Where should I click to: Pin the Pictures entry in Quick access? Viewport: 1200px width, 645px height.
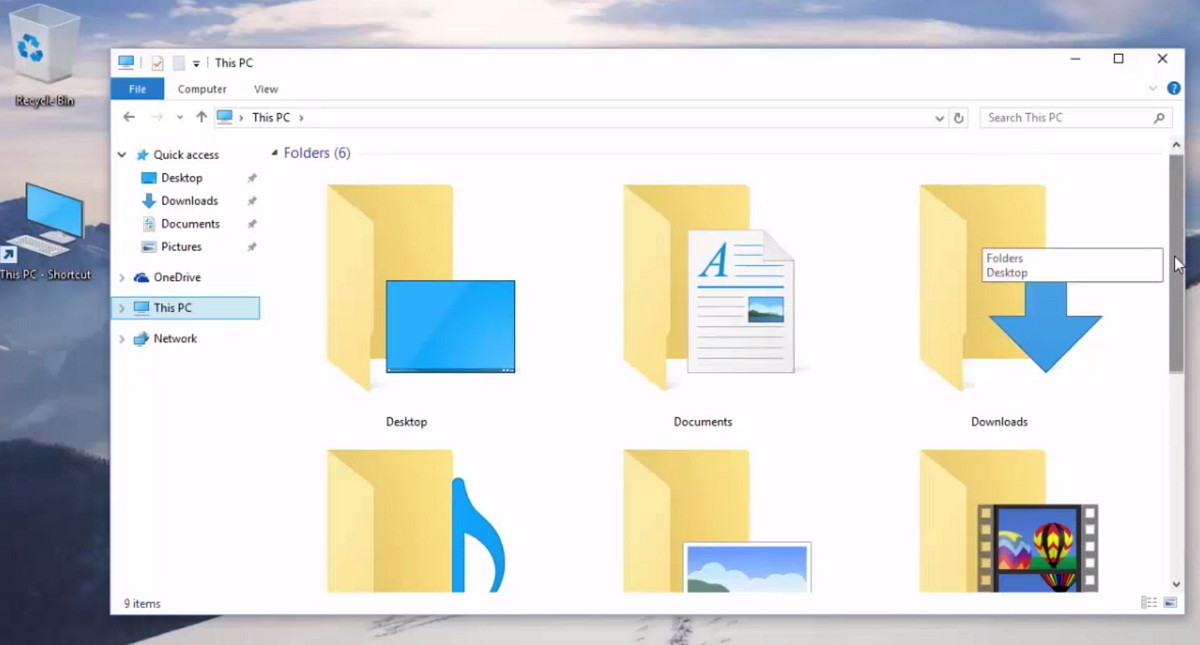point(252,247)
